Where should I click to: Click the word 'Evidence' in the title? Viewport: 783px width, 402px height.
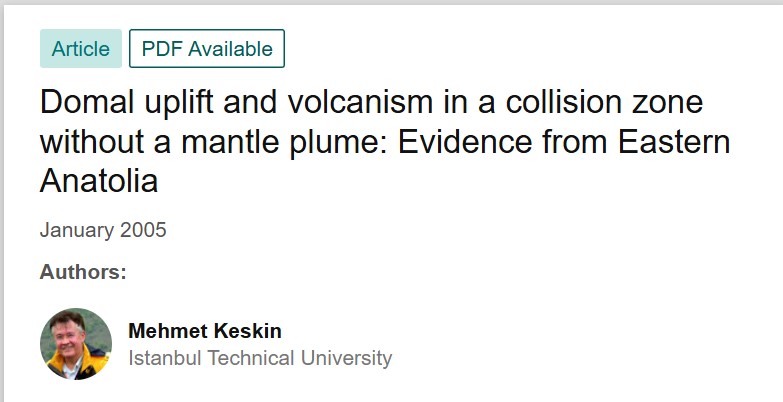470,141
